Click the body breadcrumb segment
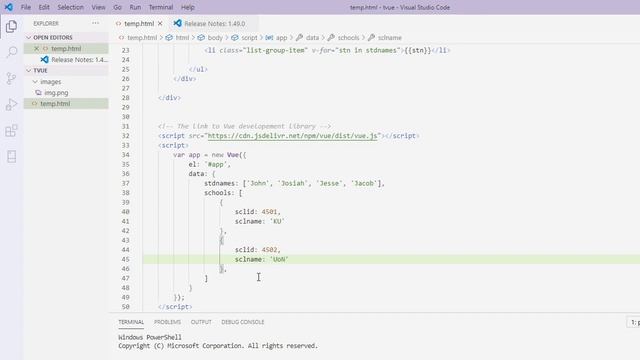640x360 pixels. coord(215,38)
